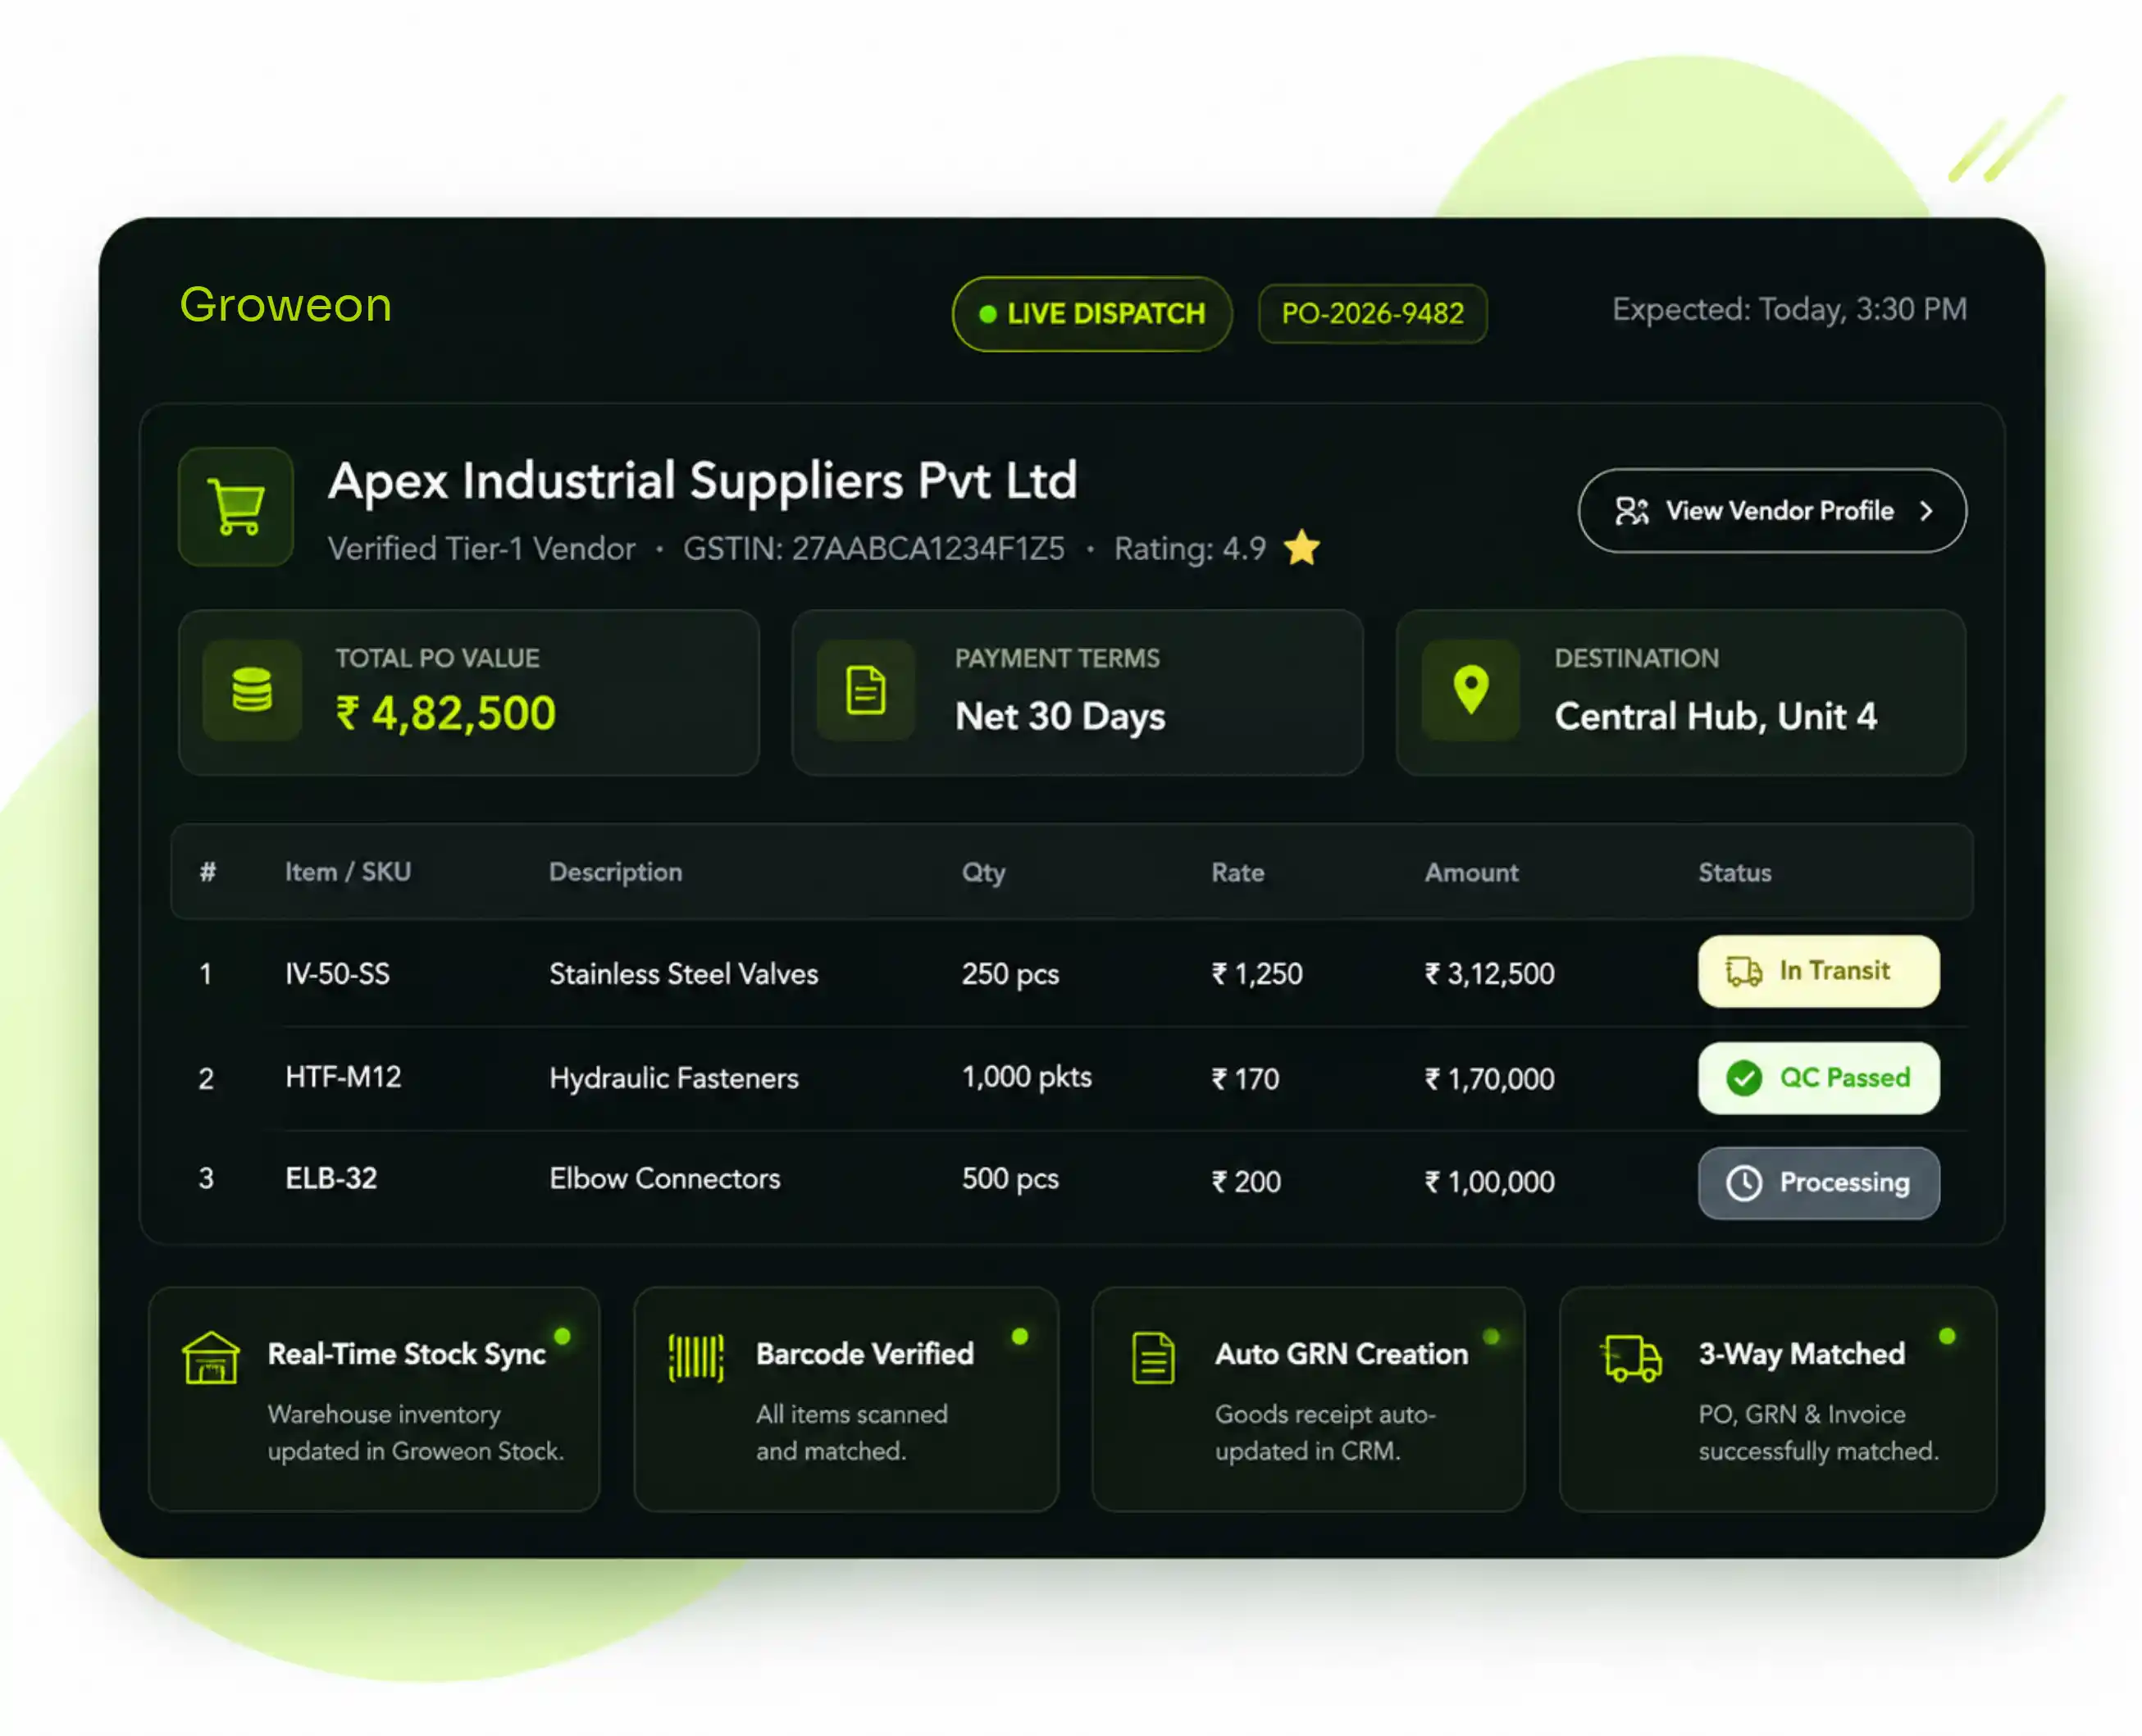The width and height of the screenshot is (2142, 1736).
Task: Click the document icon in Auto GRN Creation
Action: tap(1153, 1358)
